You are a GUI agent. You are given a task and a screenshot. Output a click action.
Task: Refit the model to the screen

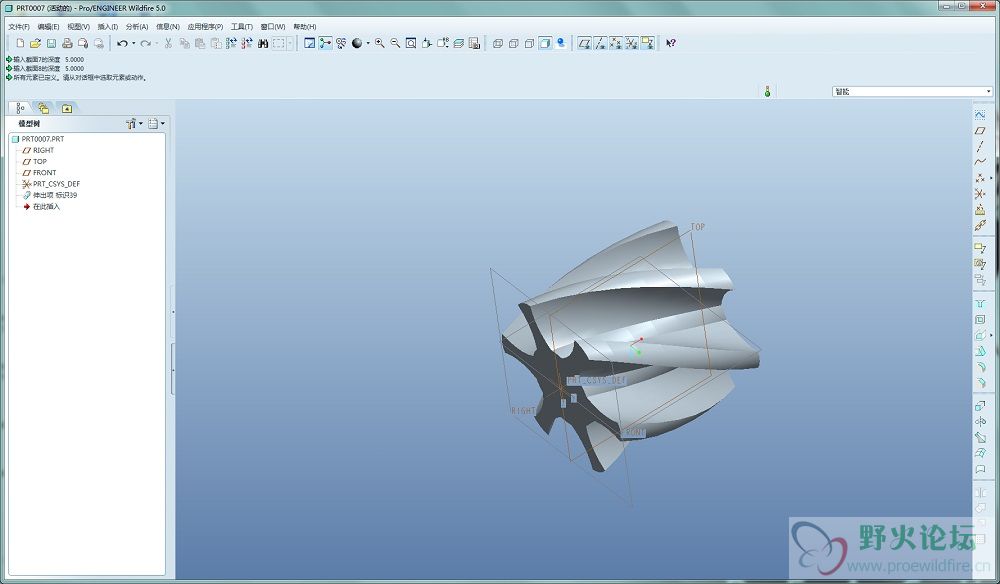tap(411, 43)
